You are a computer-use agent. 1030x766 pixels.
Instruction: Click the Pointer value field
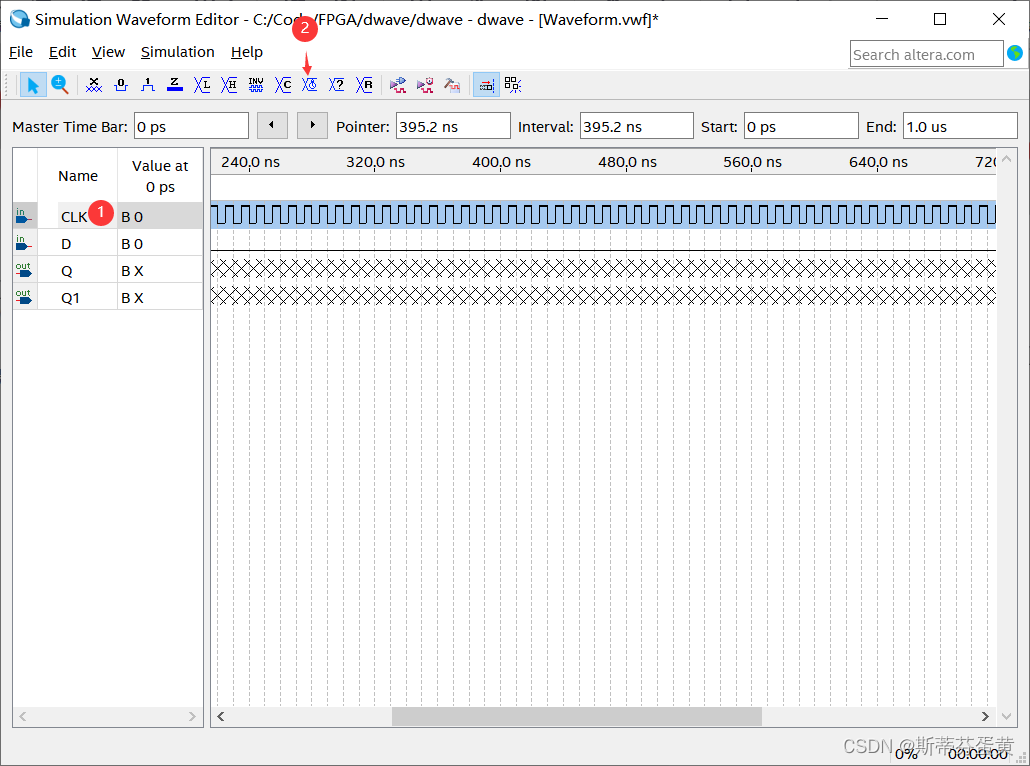click(x=453, y=126)
